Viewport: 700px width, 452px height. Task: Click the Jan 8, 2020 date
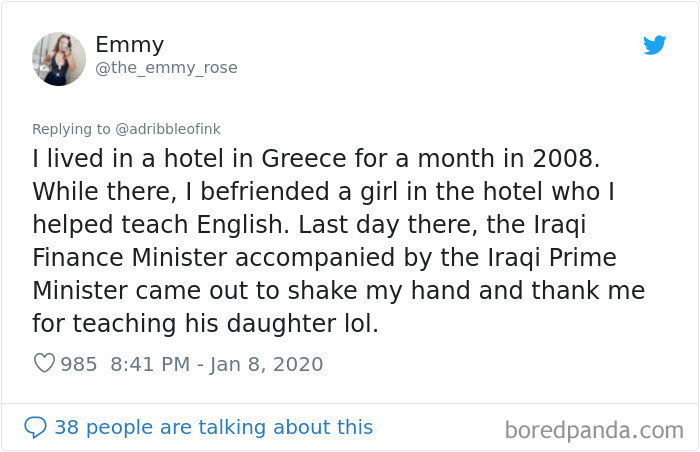(x=265, y=364)
